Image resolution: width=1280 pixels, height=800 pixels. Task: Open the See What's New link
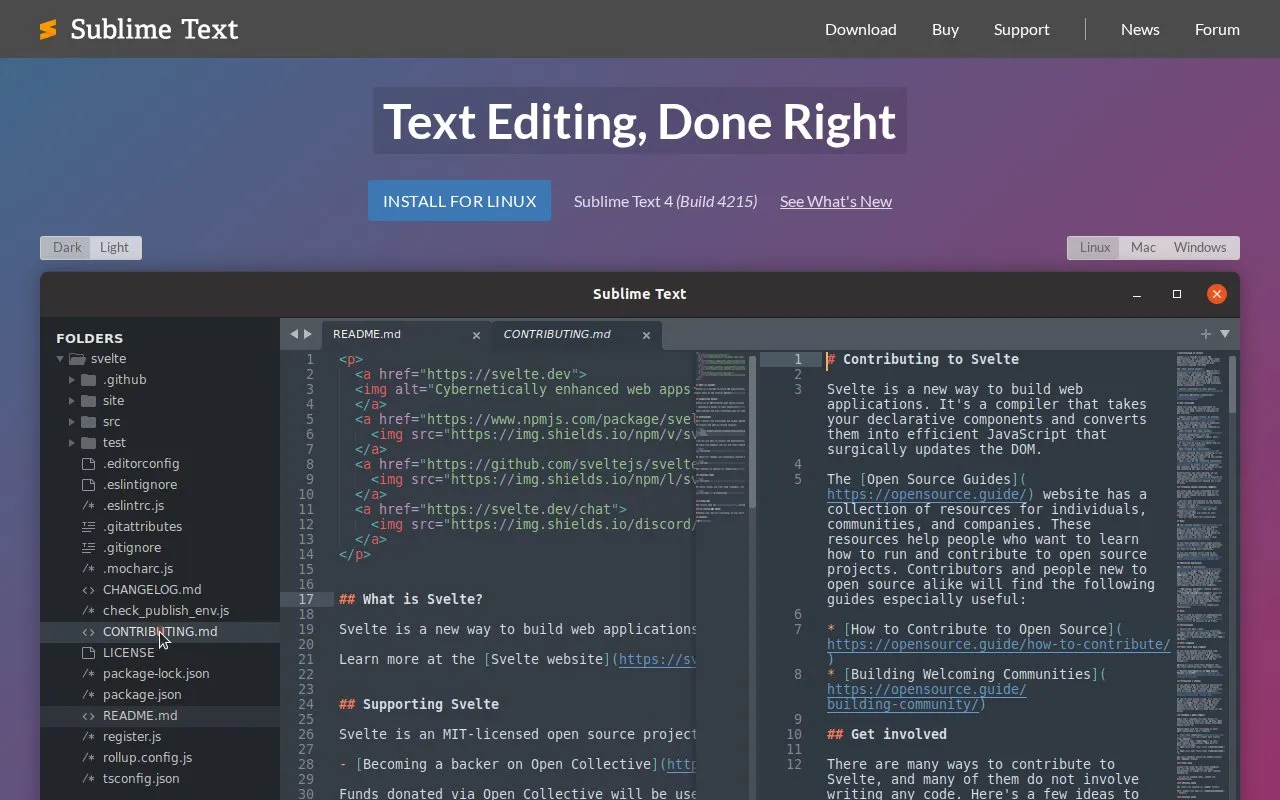pos(836,201)
